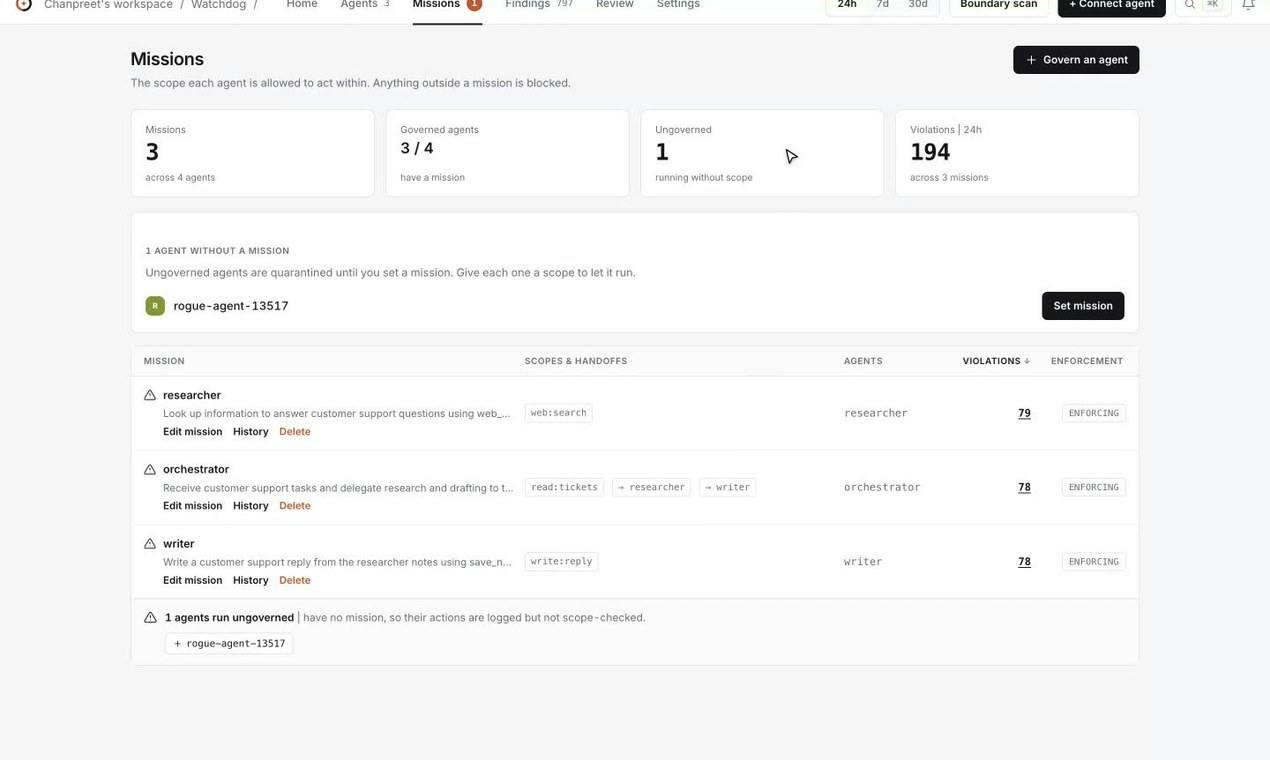Click ENFORCING badge in writer row

1093,562
